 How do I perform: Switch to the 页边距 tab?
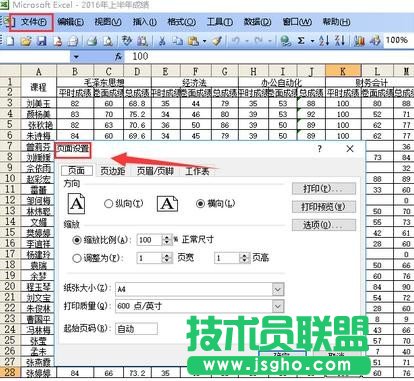coord(113,171)
